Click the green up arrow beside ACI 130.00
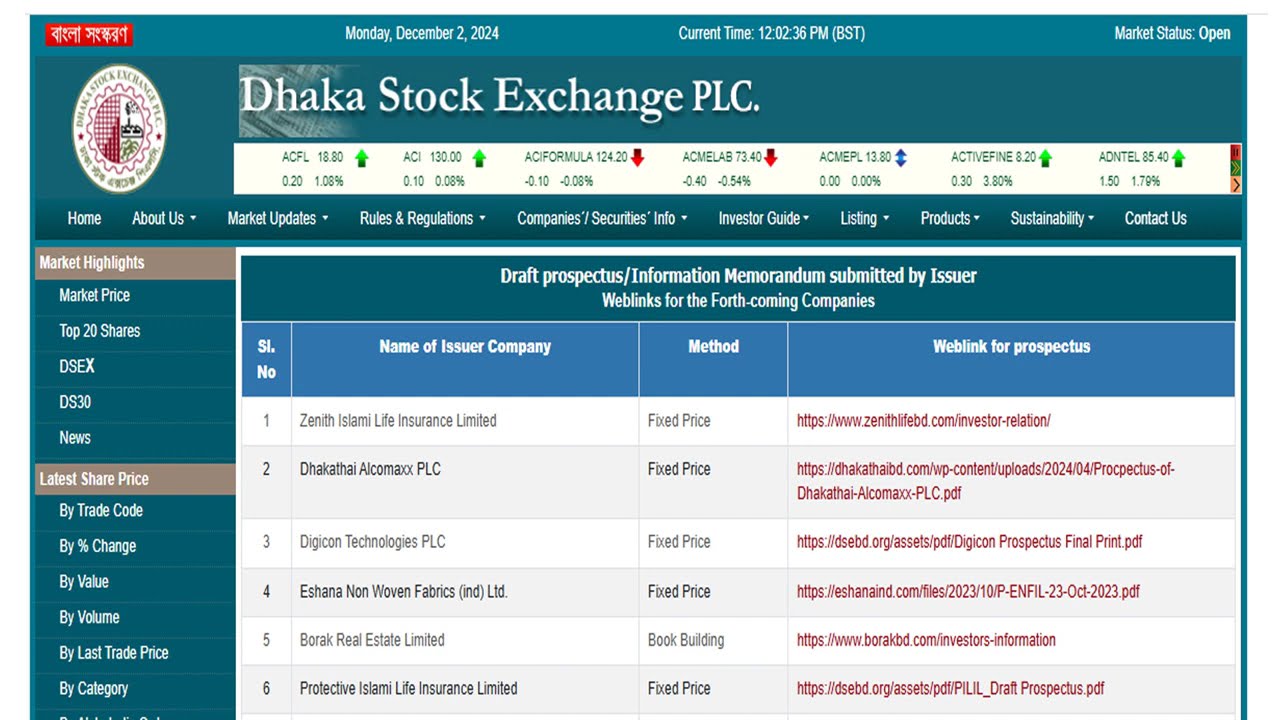The width and height of the screenshot is (1280, 720). (479, 157)
